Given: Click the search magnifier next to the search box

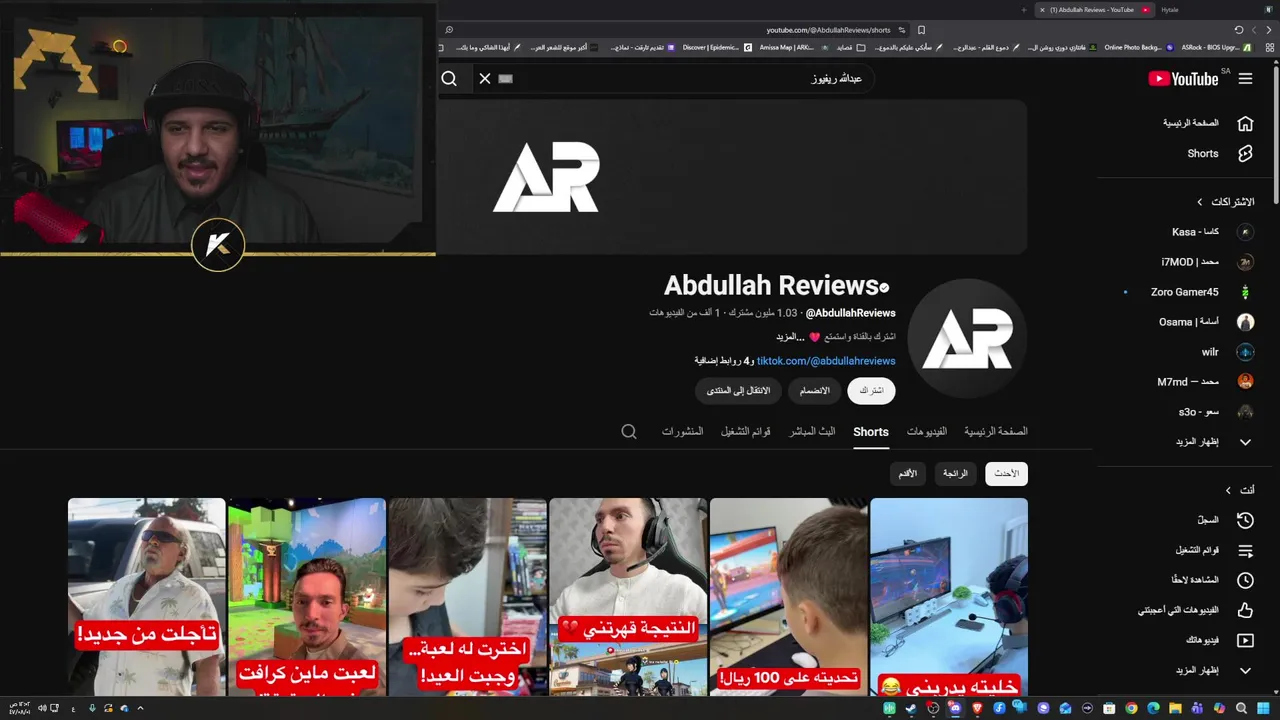Looking at the screenshot, I should click(x=449, y=79).
